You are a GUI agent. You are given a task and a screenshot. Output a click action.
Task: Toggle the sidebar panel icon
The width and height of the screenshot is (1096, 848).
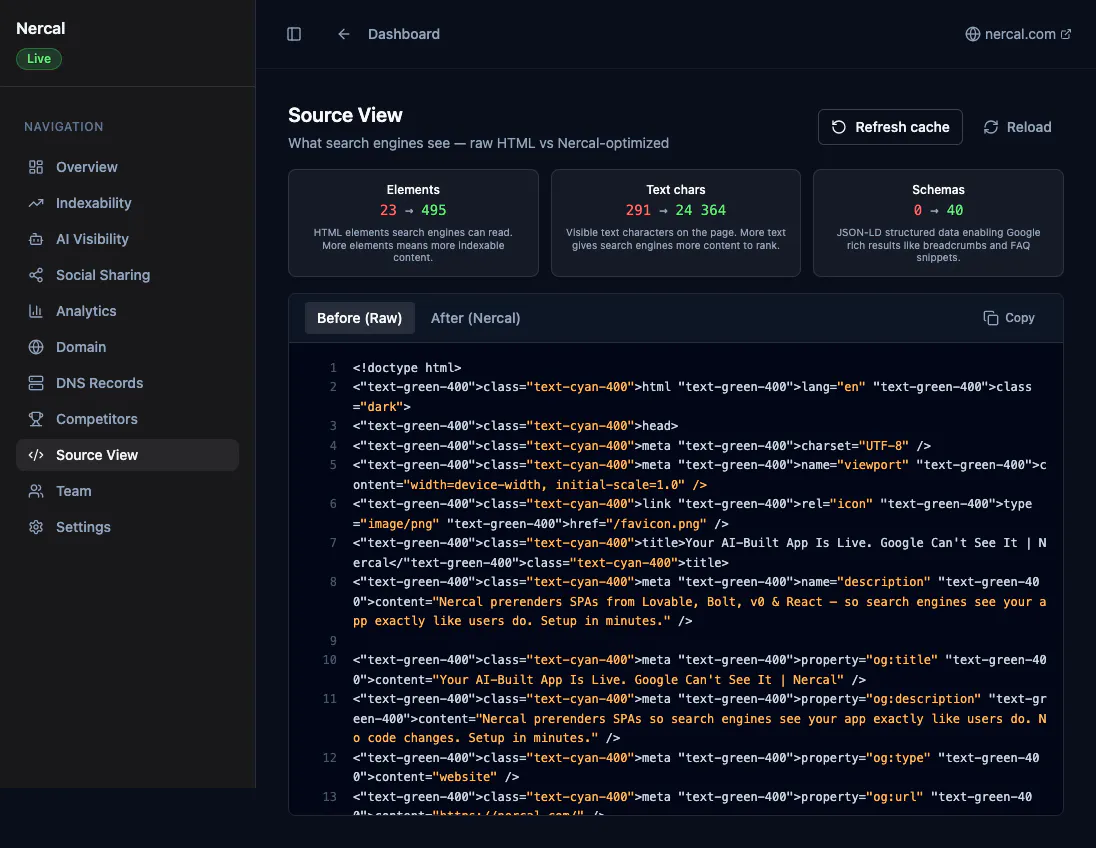pyautogui.click(x=294, y=34)
